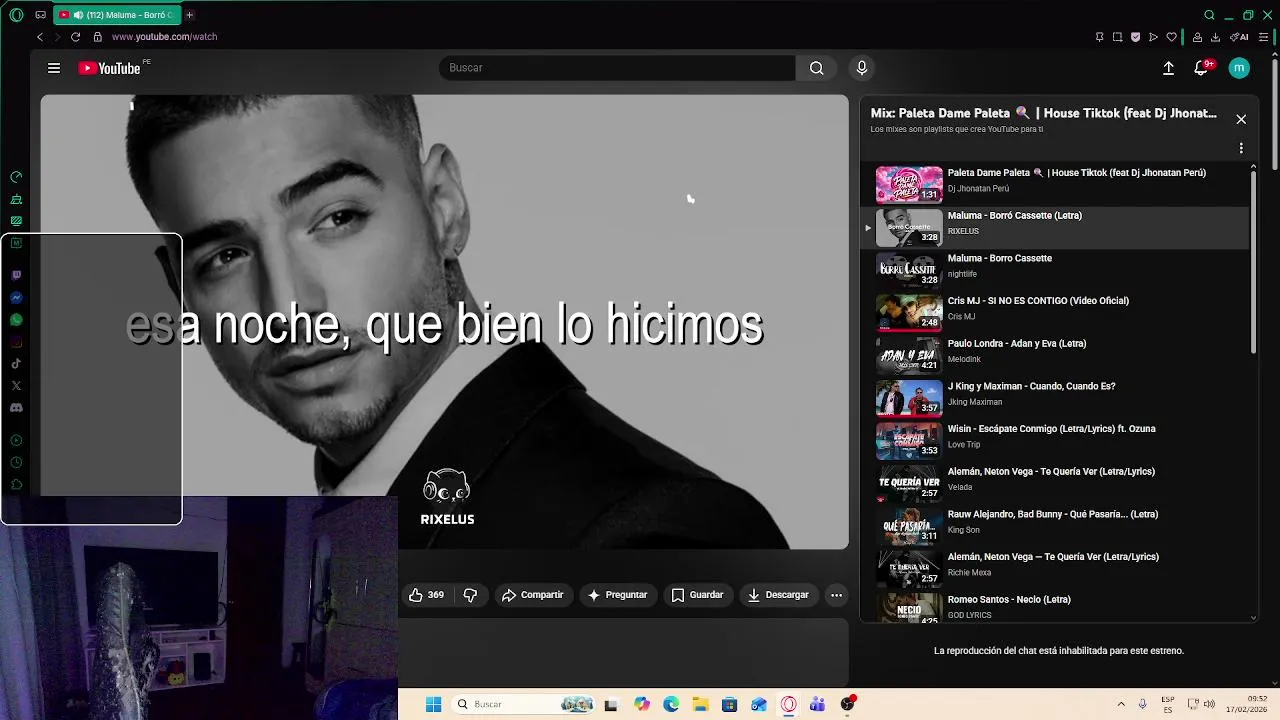Screen dimensions: 1280x720
Task: Open Microsoft Edge from the taskbar
Action: click(671, 704)
